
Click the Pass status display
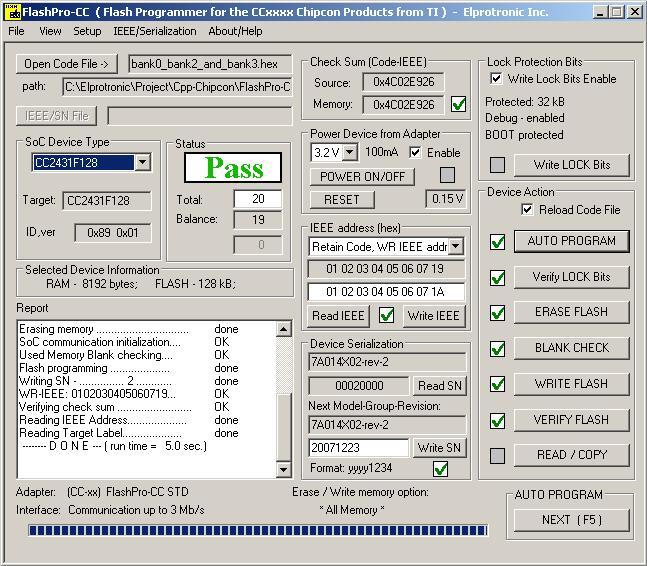coord(233,168)
